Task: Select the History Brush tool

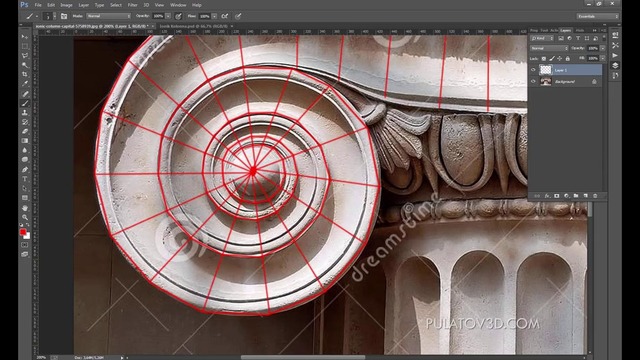Action: pyautogui.click(x=24, y=122)
